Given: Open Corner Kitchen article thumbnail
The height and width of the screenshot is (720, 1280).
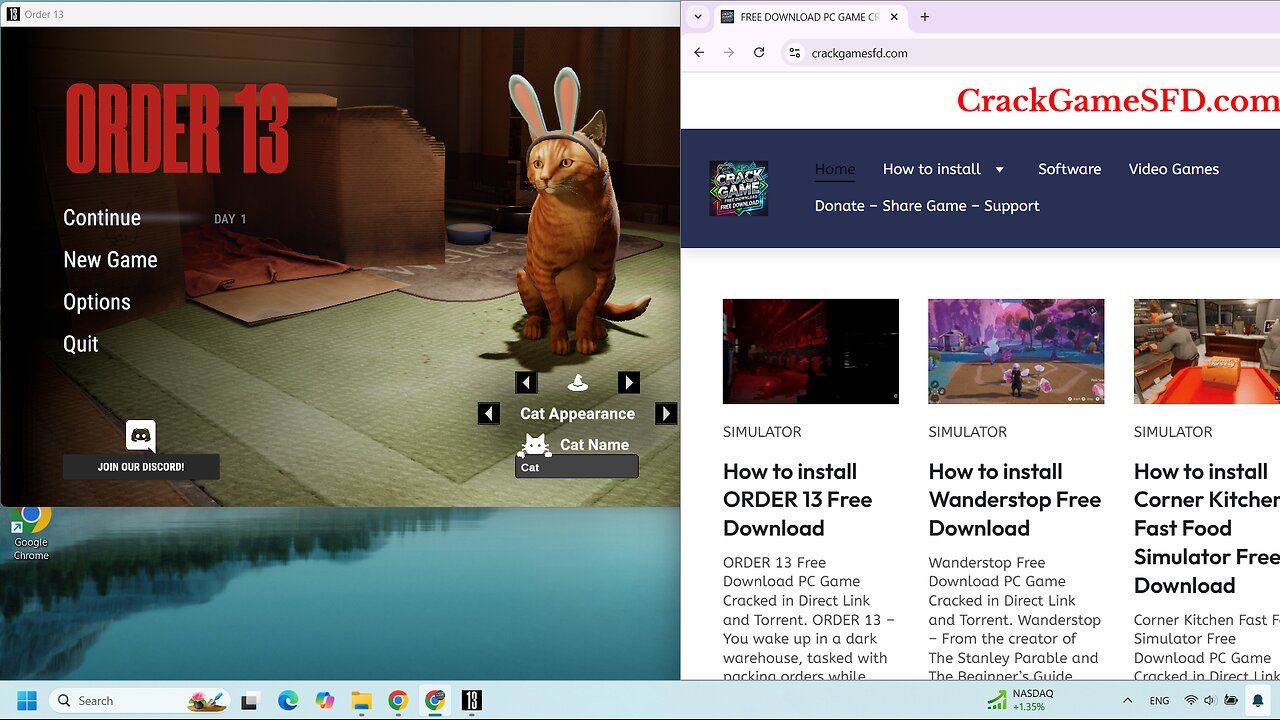Looking at the screenshot, I should [x=1207, y=351].
